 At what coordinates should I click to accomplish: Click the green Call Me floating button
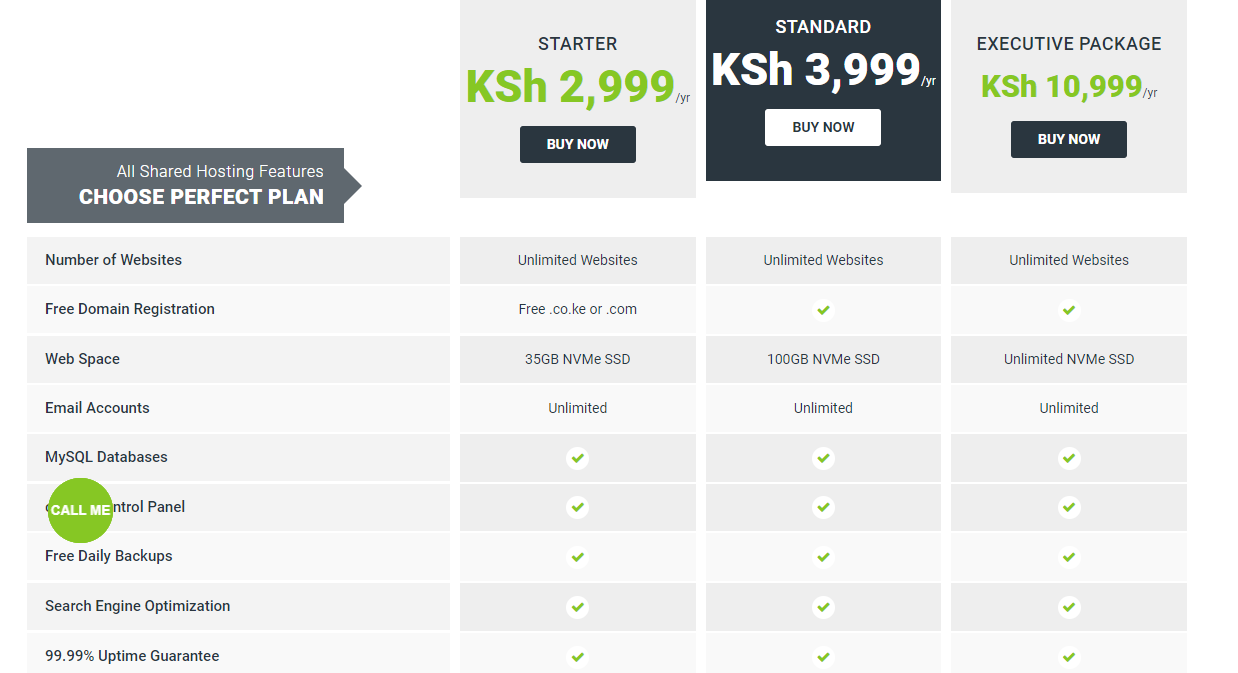[80, 510]
